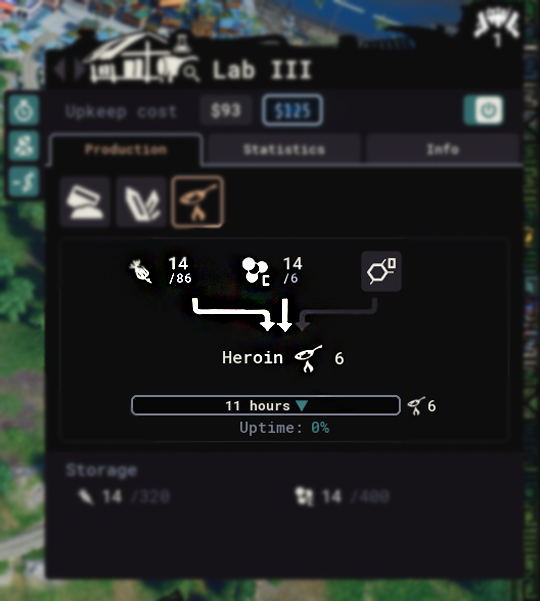Open the minus-dollar finance side icon
540x601 pixels.
point(24,181)
